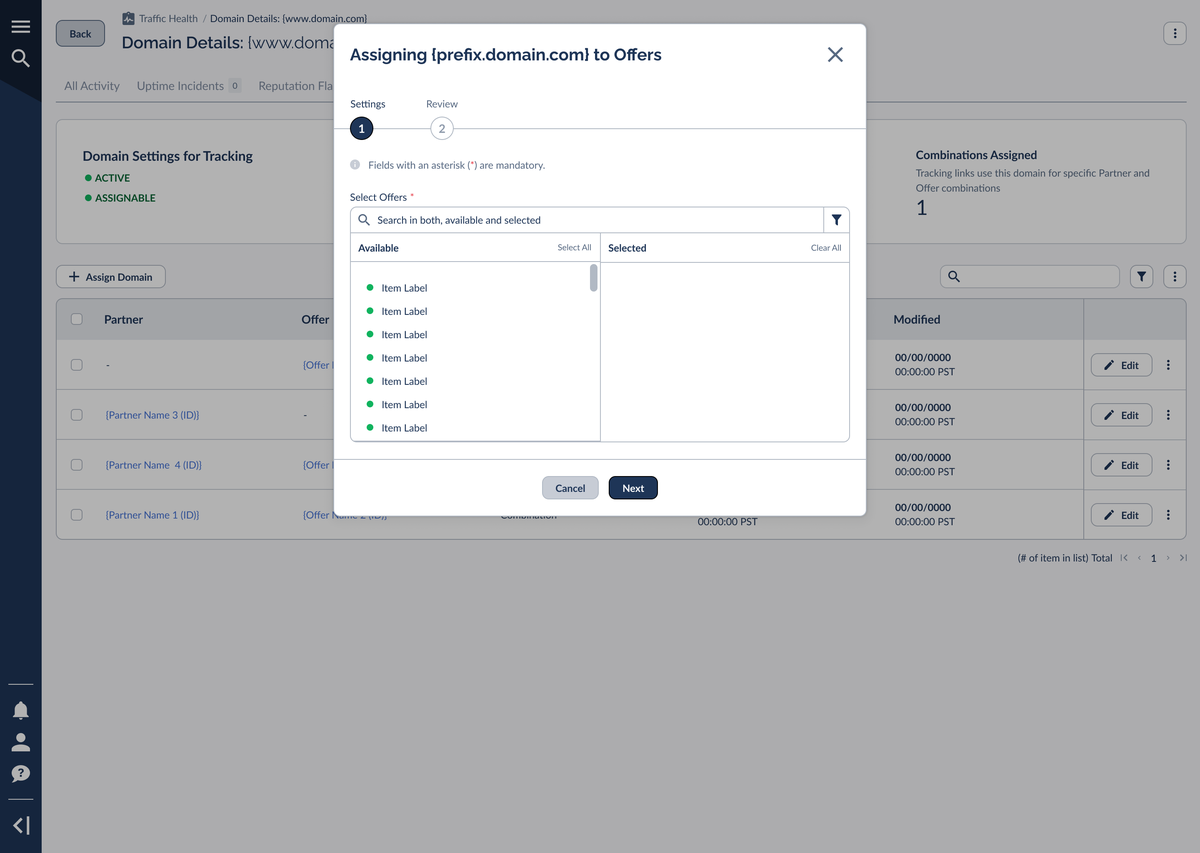This screenshot has width=1200, height=853.
Task: Edit the Partner Name 4 row
Action: coord(1121,465)
